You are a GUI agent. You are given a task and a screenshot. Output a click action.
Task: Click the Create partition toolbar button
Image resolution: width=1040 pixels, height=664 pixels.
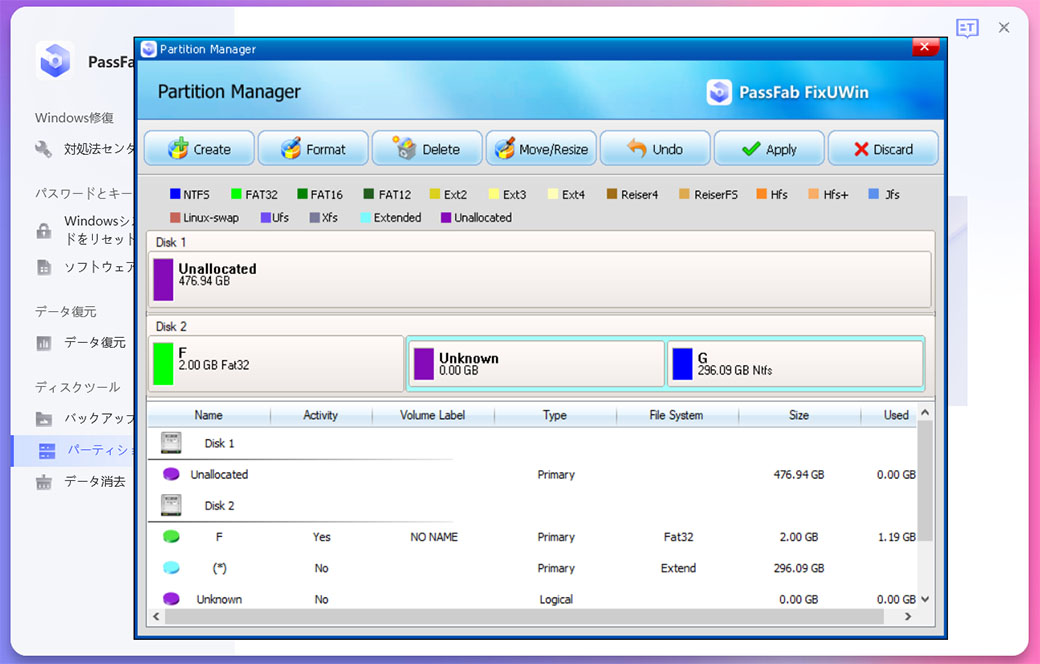(199, 149)
